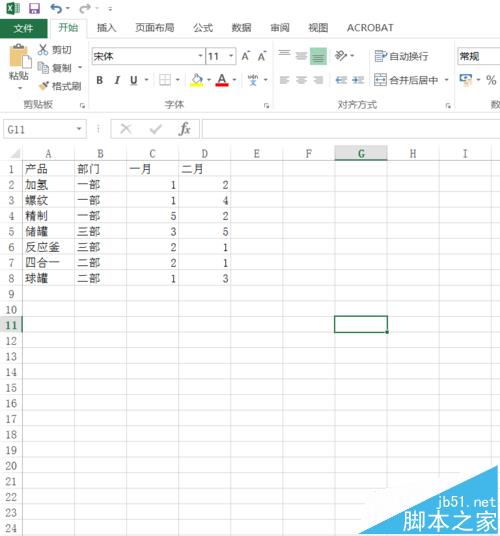
Task: Toggle Underline formatting
Action: pyautogui.click(x=134, y=80)
